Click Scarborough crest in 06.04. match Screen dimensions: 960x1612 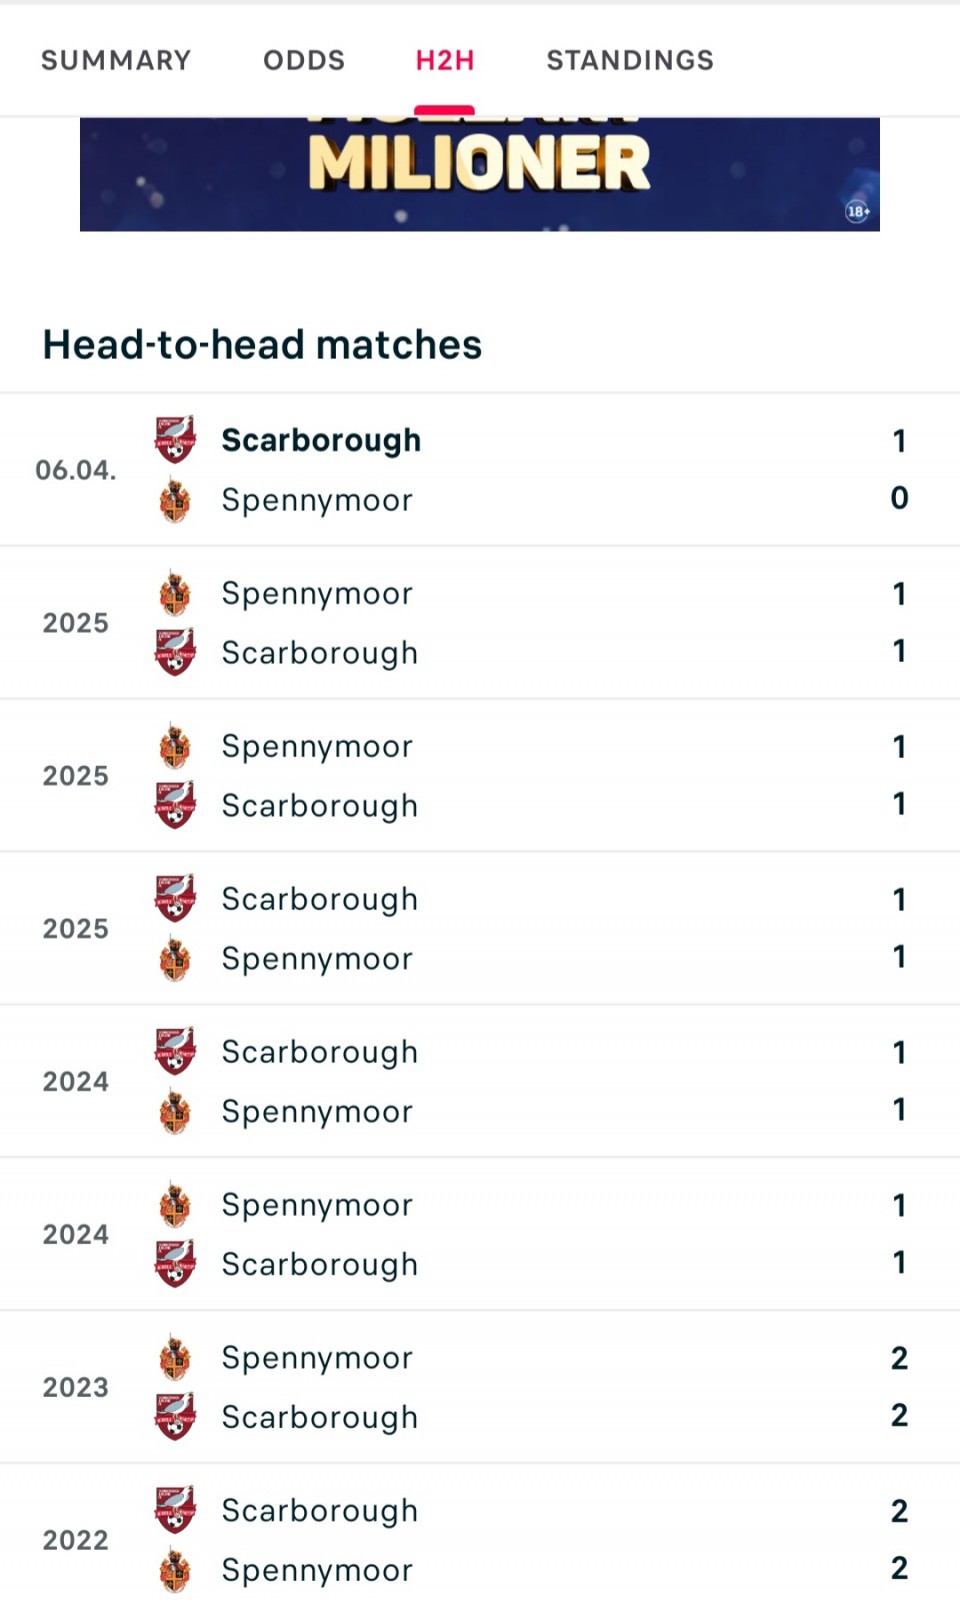click(175, 440)
